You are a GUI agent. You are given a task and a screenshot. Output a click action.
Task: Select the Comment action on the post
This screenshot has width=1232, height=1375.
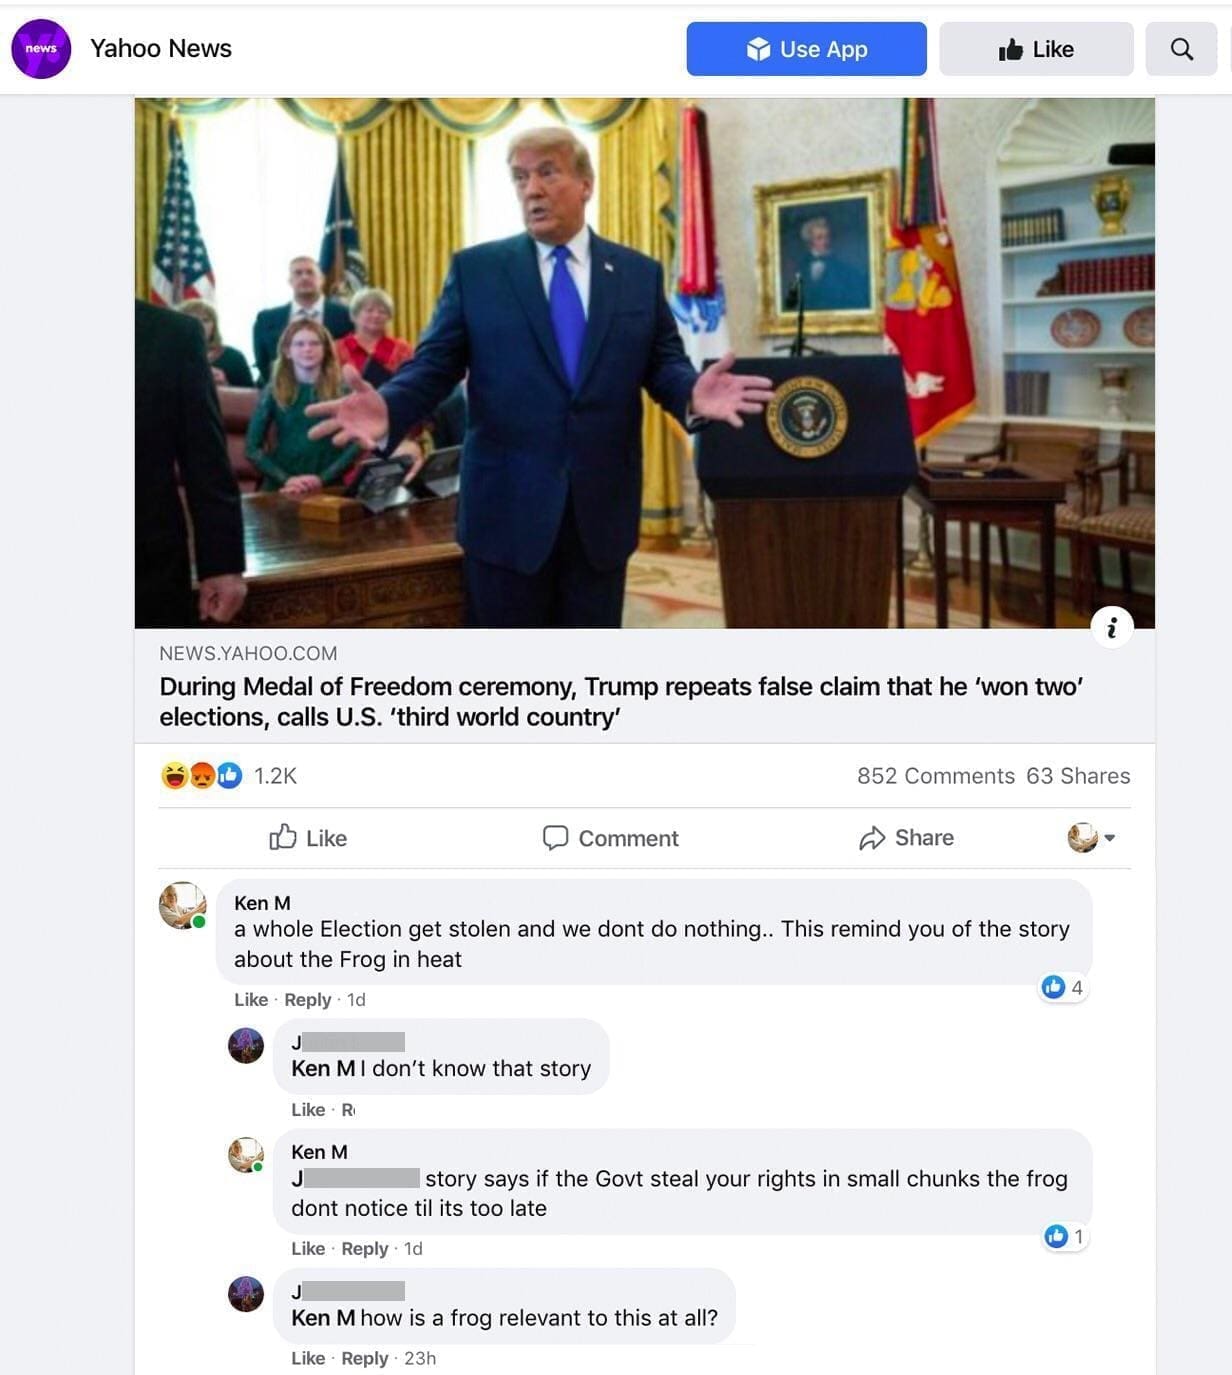(x=610, y=838)
